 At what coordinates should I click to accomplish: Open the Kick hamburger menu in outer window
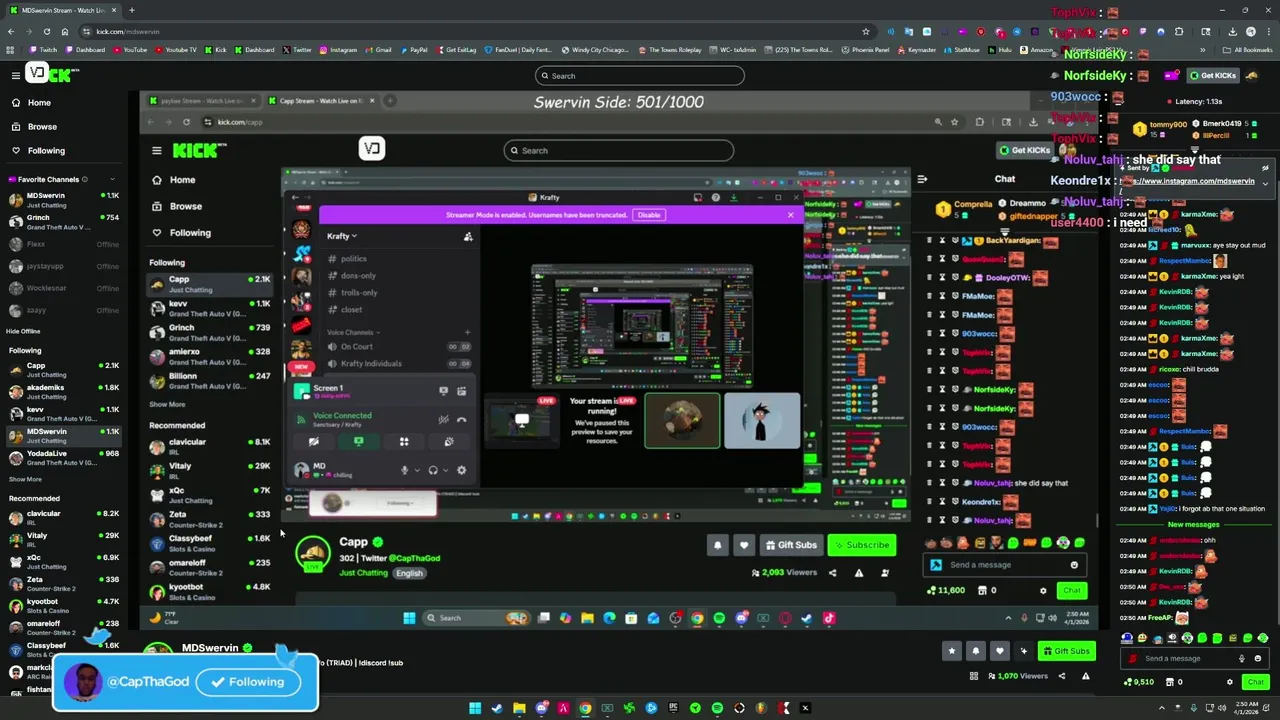[15, 75]
